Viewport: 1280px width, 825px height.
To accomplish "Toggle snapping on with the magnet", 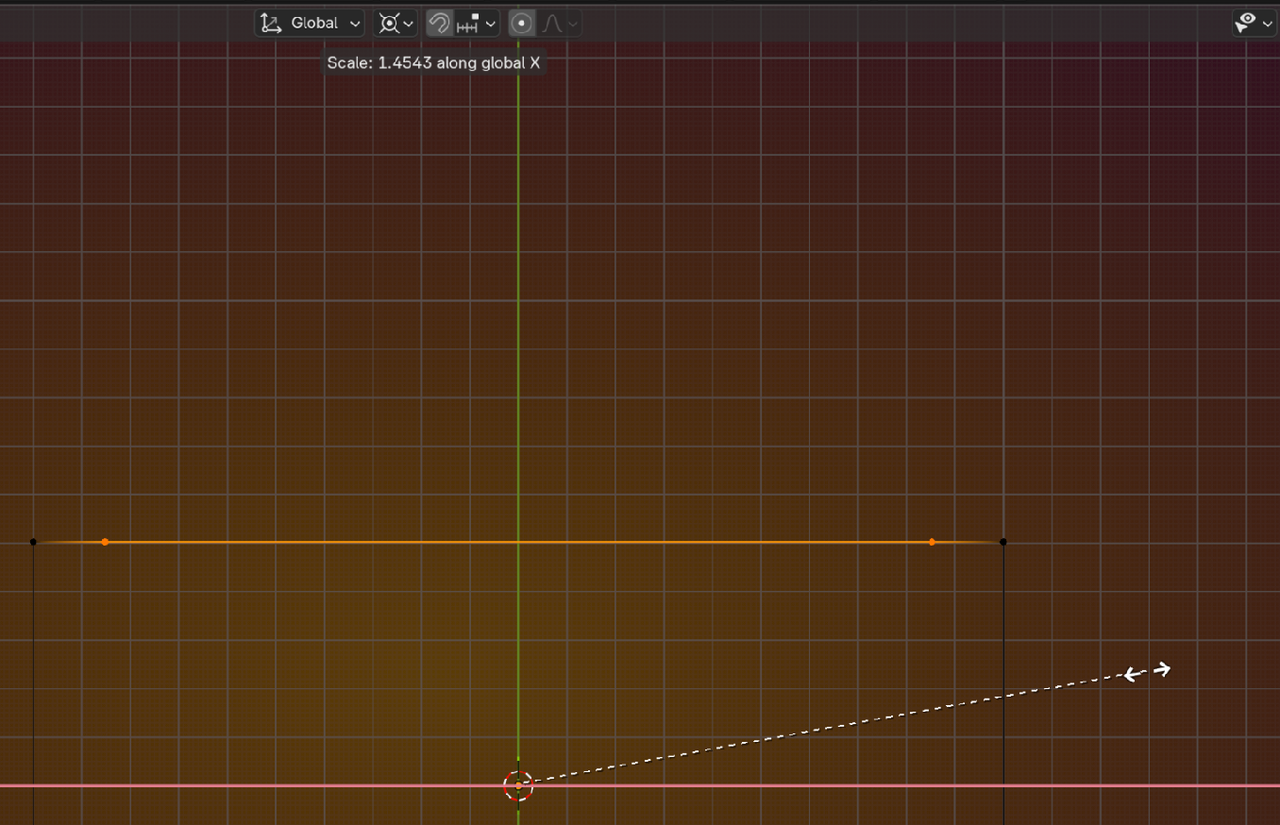I will click(440, 23).
